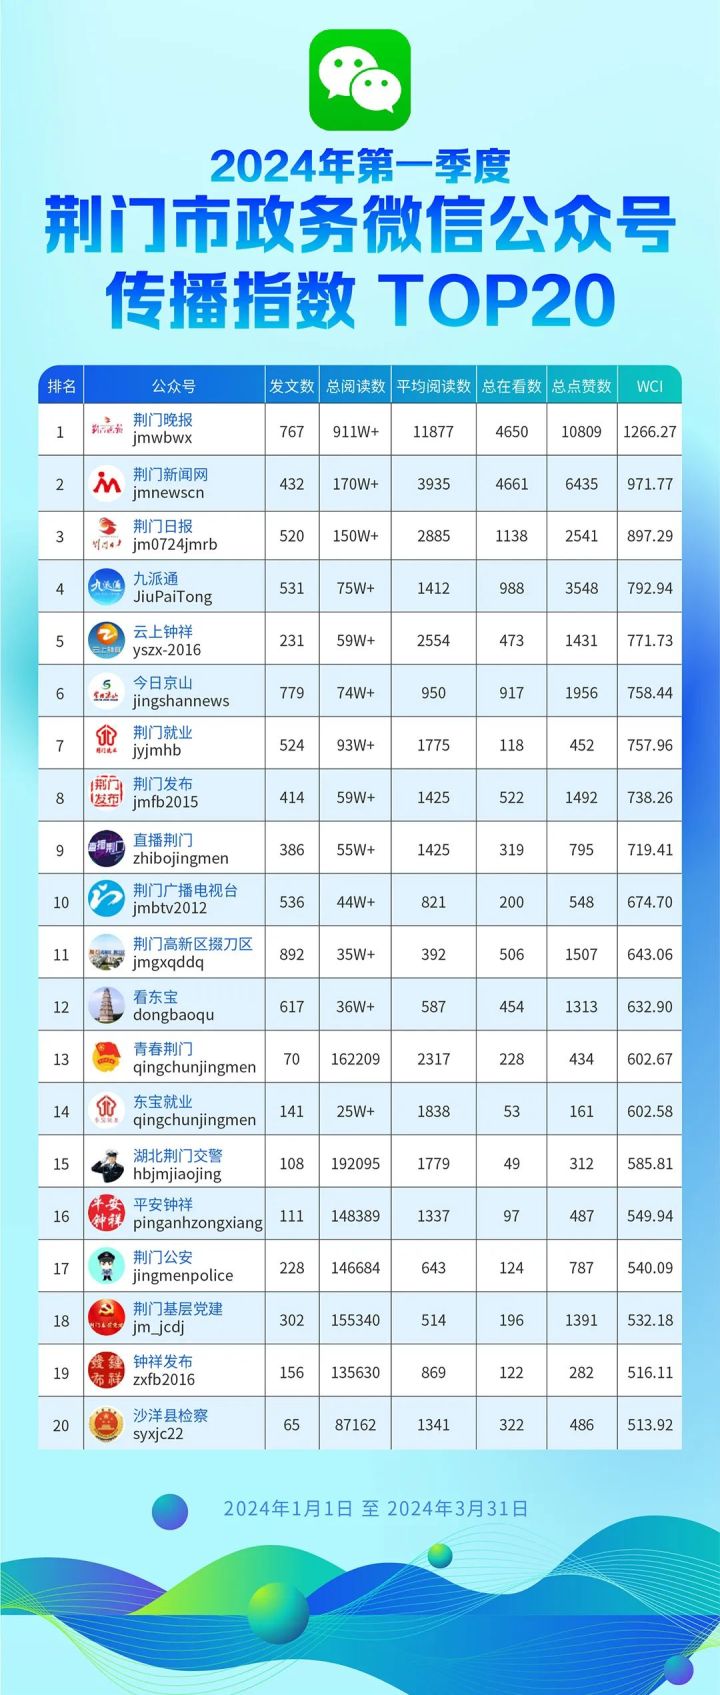Click the 荆门晚报 account logo
The image size is (720, 1695).
coord(107,430)
